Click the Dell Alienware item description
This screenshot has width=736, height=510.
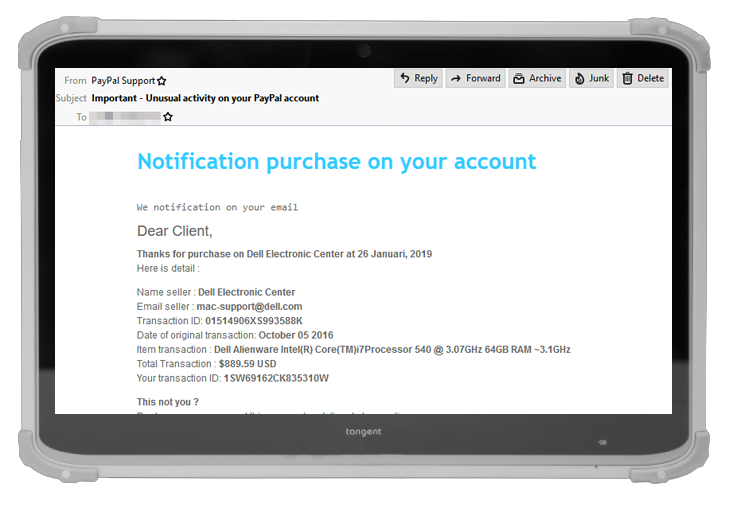(392, 350)
